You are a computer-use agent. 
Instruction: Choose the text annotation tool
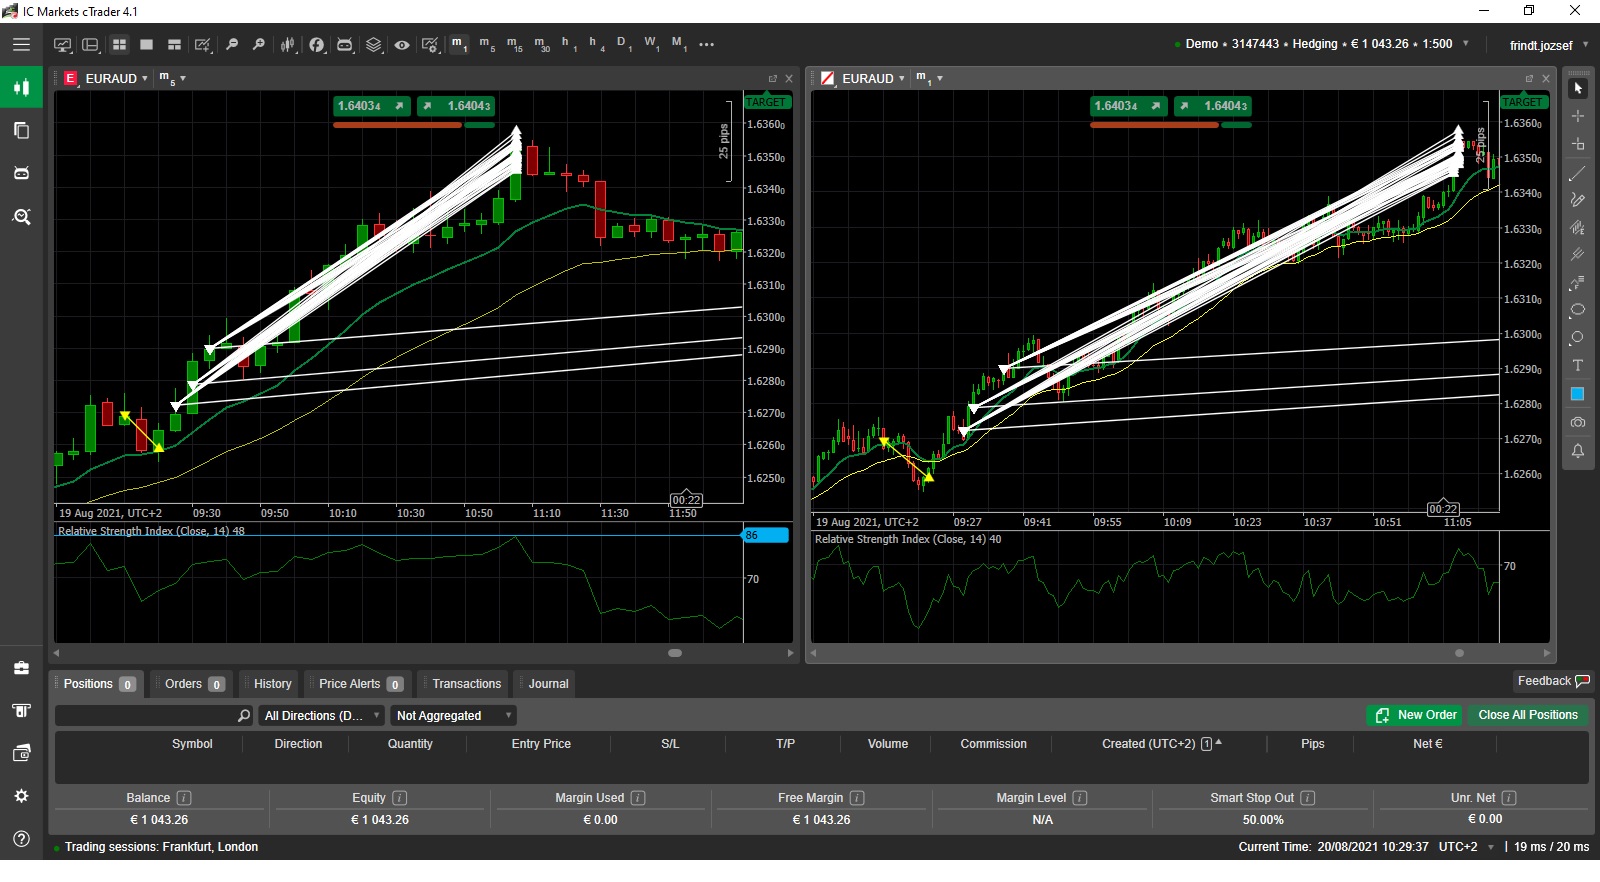(1578, 366)
